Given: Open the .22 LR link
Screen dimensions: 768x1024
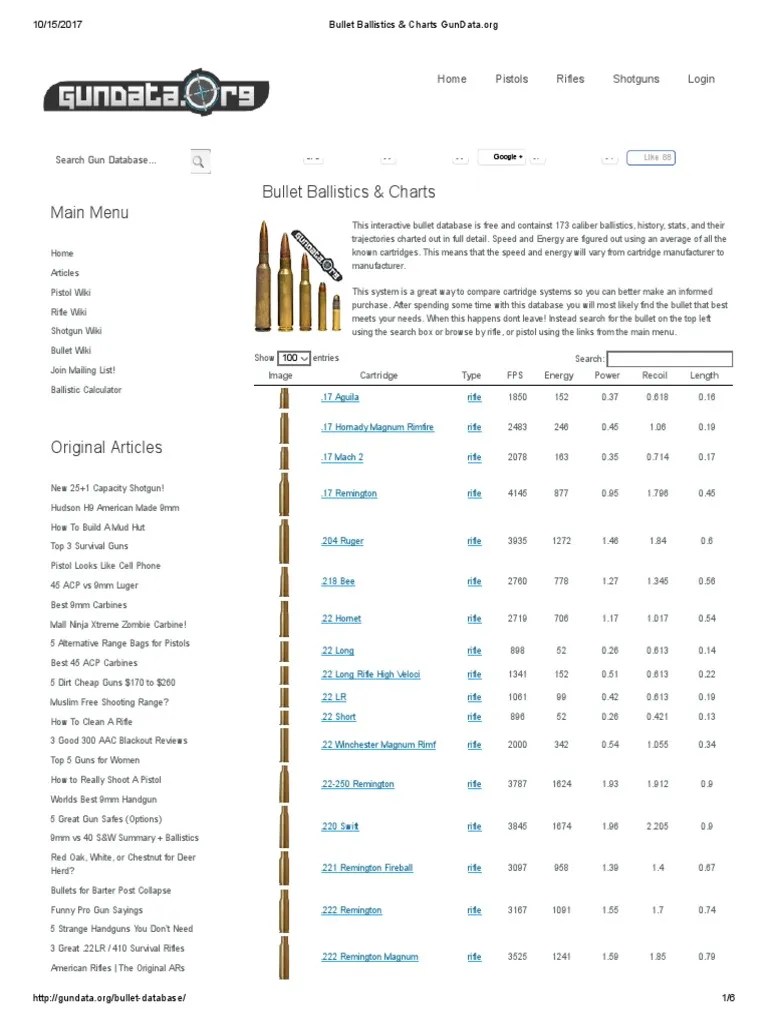Looking at the screenshot, I should [334, 697].
